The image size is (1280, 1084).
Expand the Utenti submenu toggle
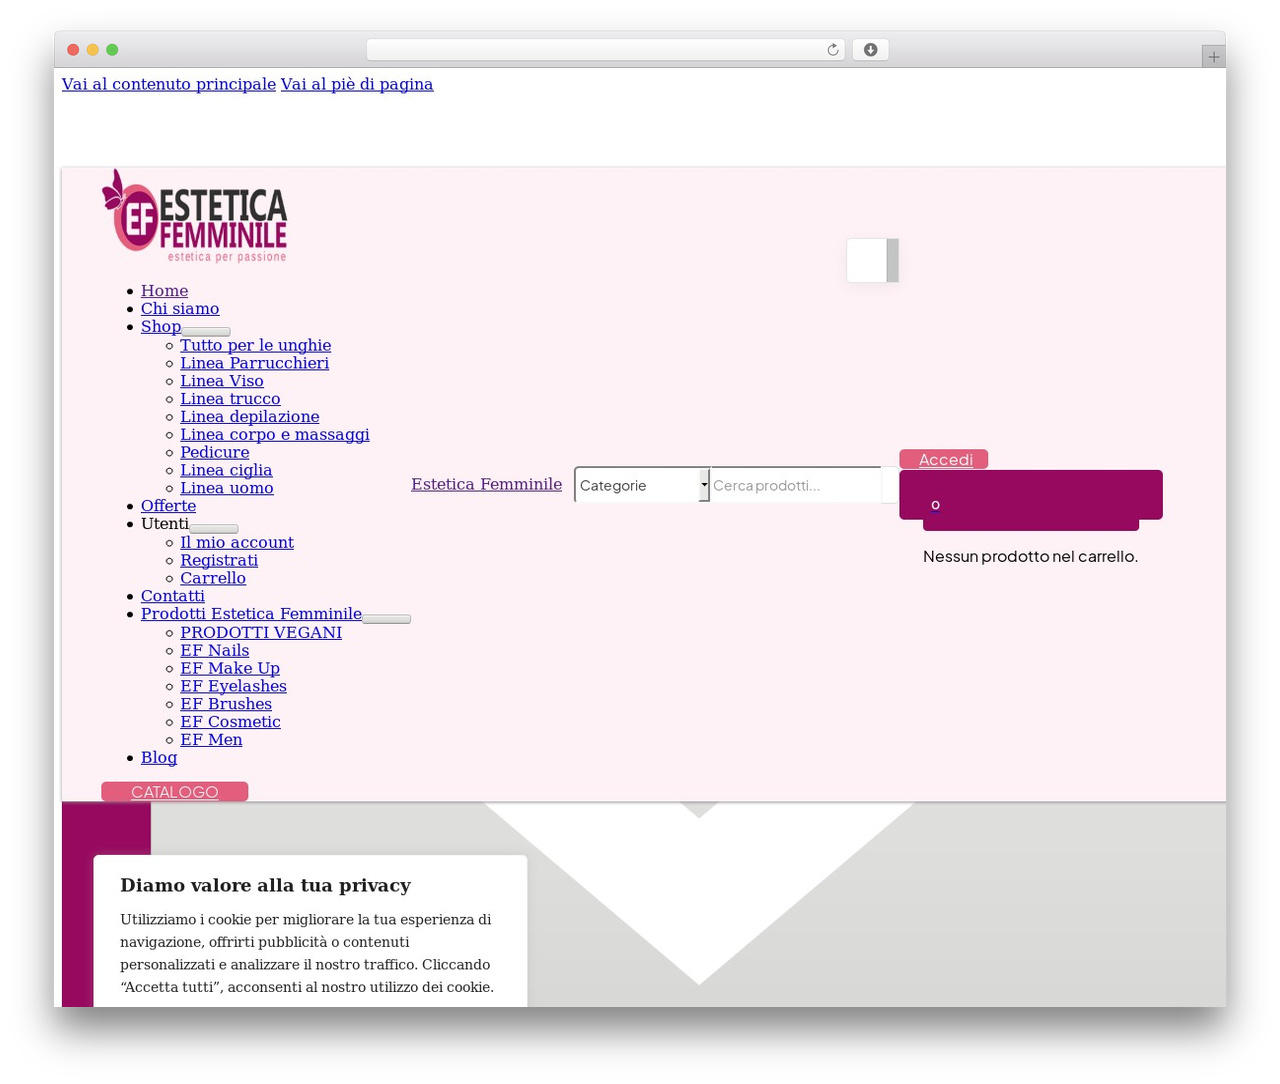click(214, 528)
